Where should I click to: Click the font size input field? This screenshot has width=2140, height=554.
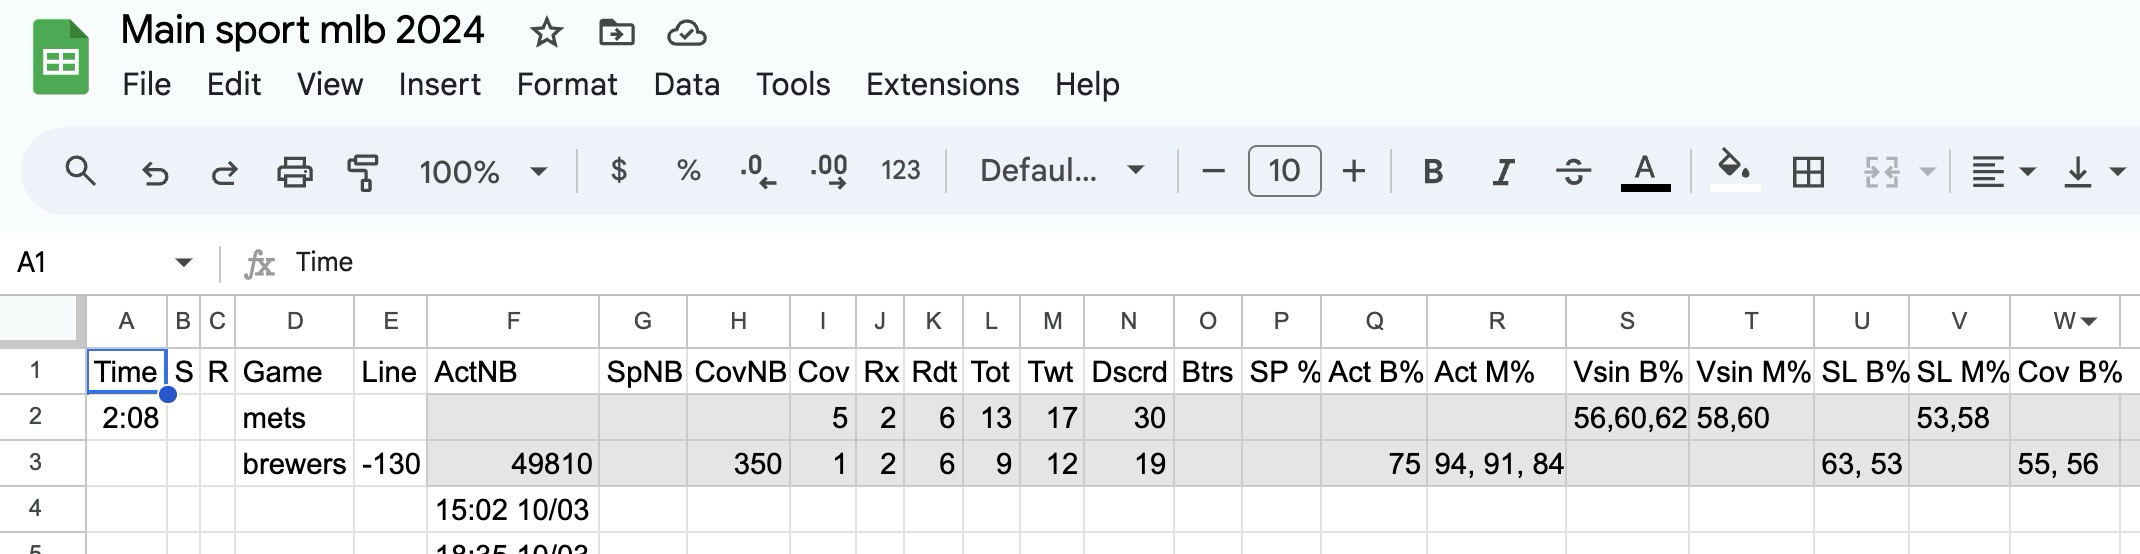pyautogui.click(x=1284, y=171)
